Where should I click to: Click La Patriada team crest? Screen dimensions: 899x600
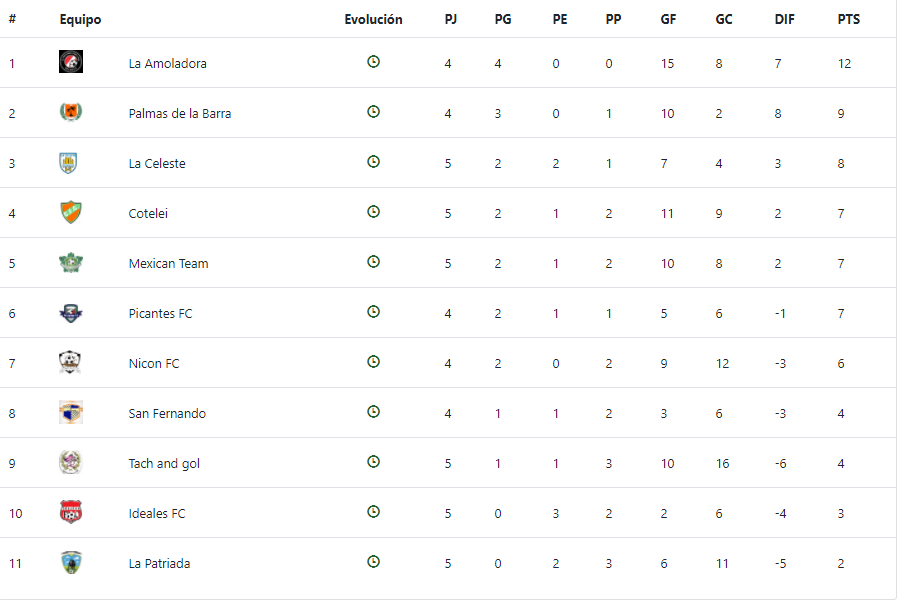click(x=71, y=563)
